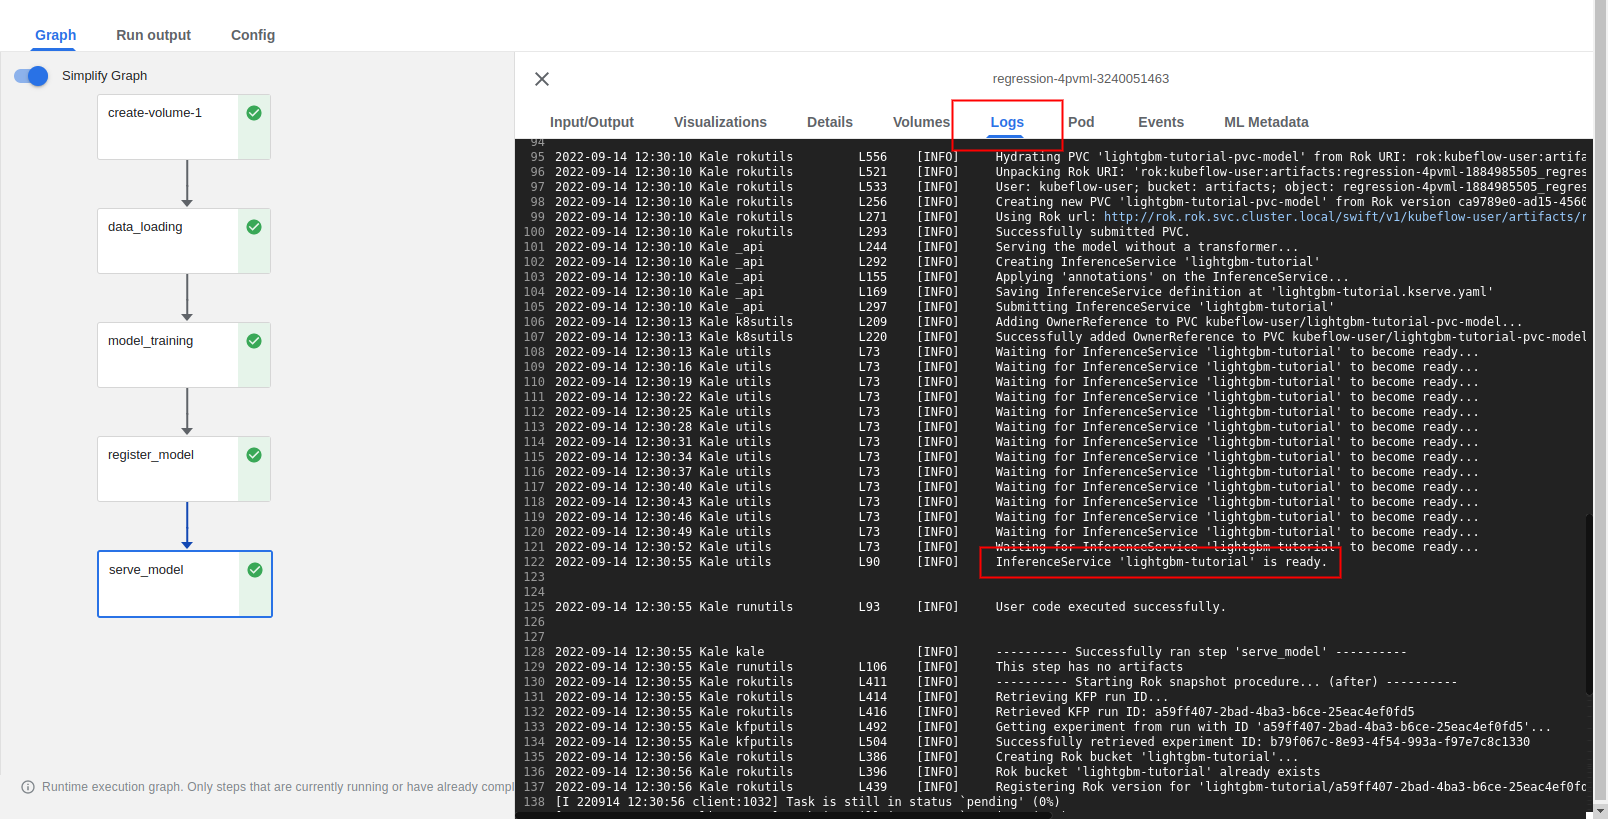Select the data_loading graph node
The height and width of the screenshot is (820, 1609).
click(184, 241)
